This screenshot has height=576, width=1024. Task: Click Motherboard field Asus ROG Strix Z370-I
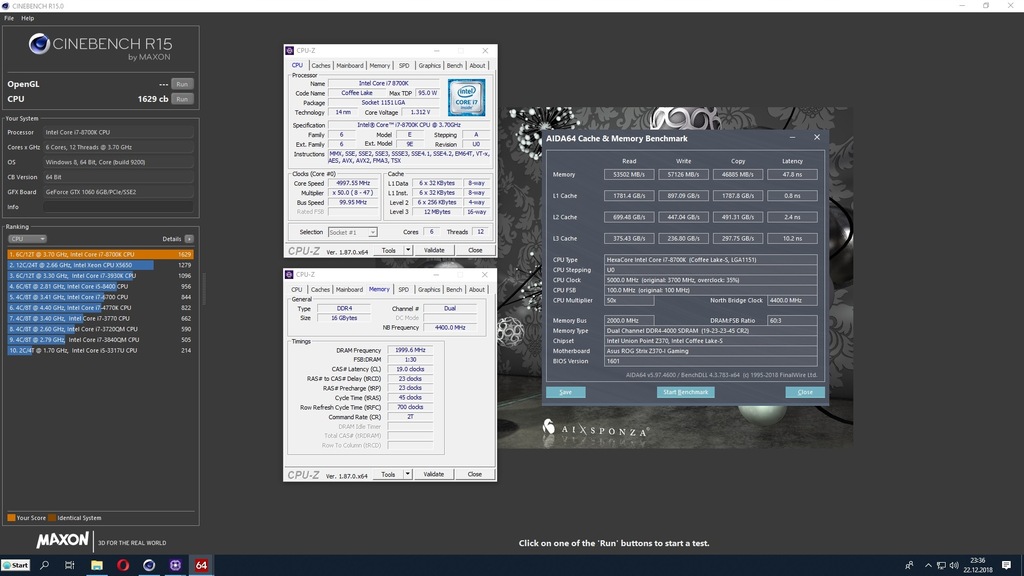click(711, 351)
